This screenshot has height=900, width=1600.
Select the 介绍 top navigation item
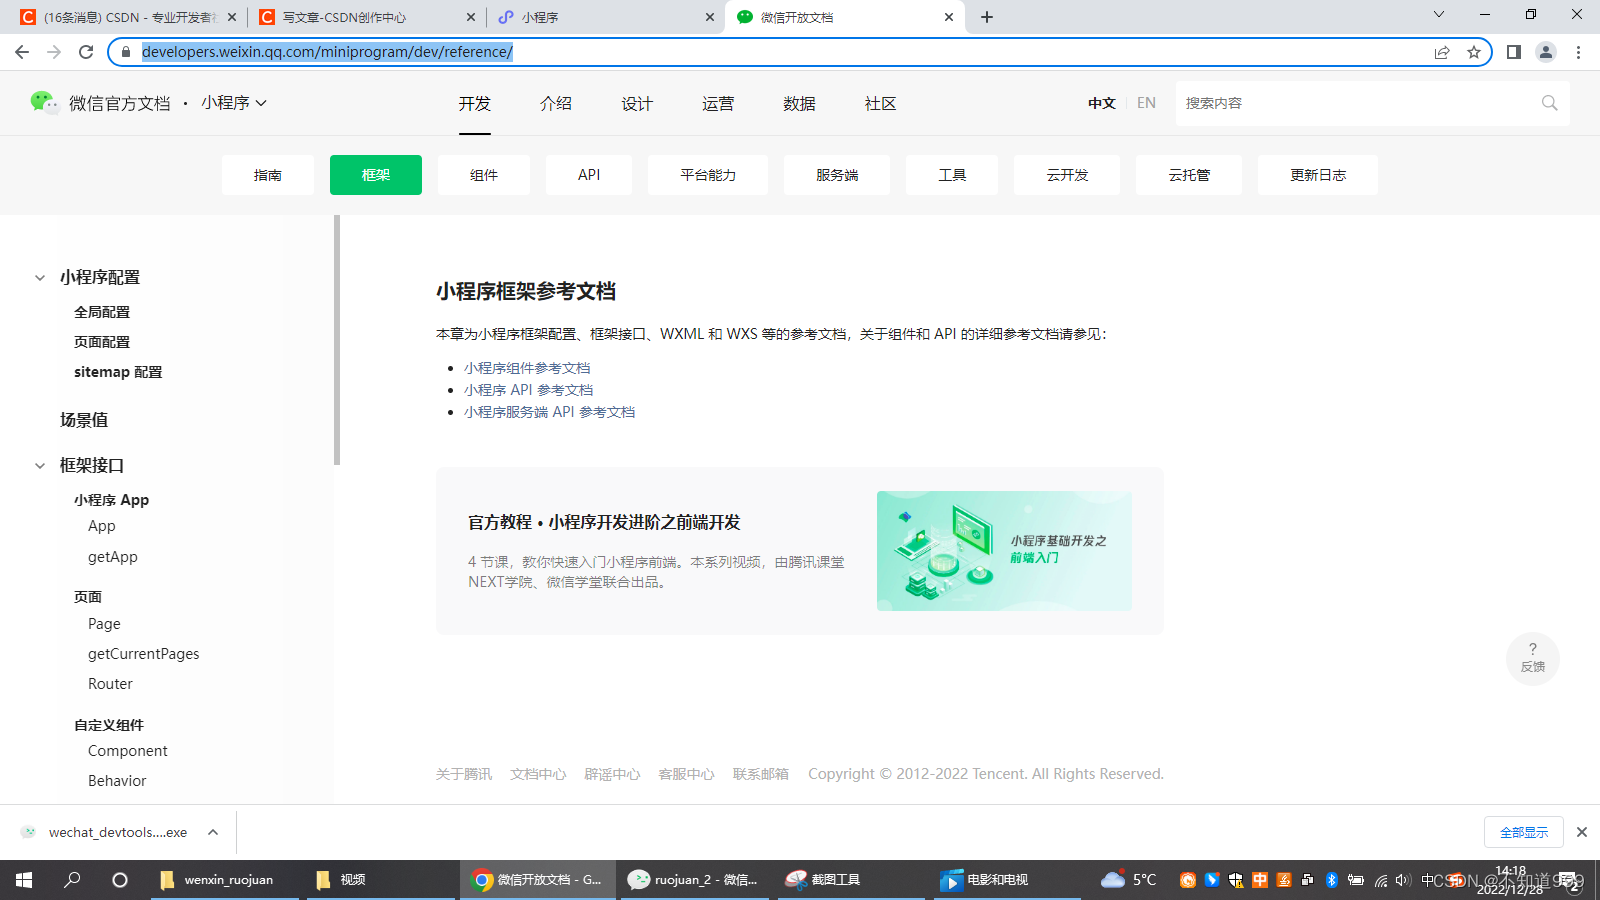pyautogui.click(x=556, y=104)
